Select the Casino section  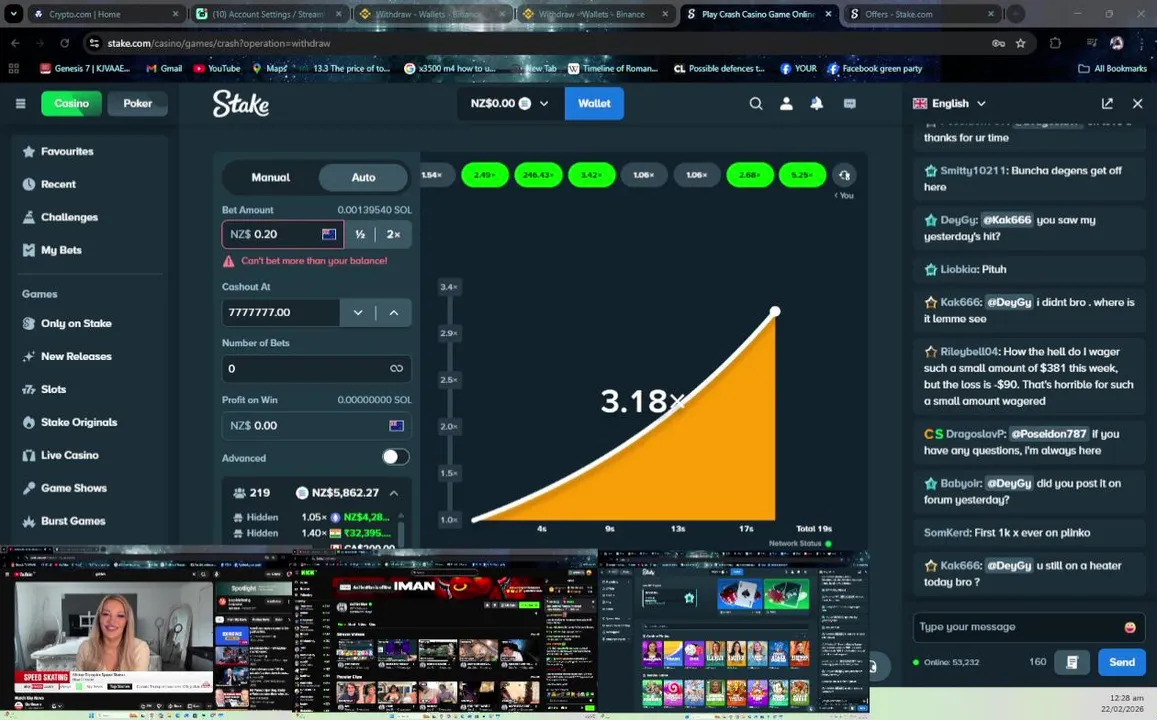coord(72,103)
